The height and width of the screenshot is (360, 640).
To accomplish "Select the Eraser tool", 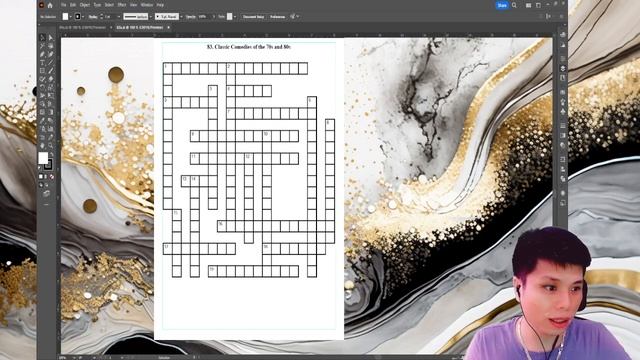I will 51,79.
